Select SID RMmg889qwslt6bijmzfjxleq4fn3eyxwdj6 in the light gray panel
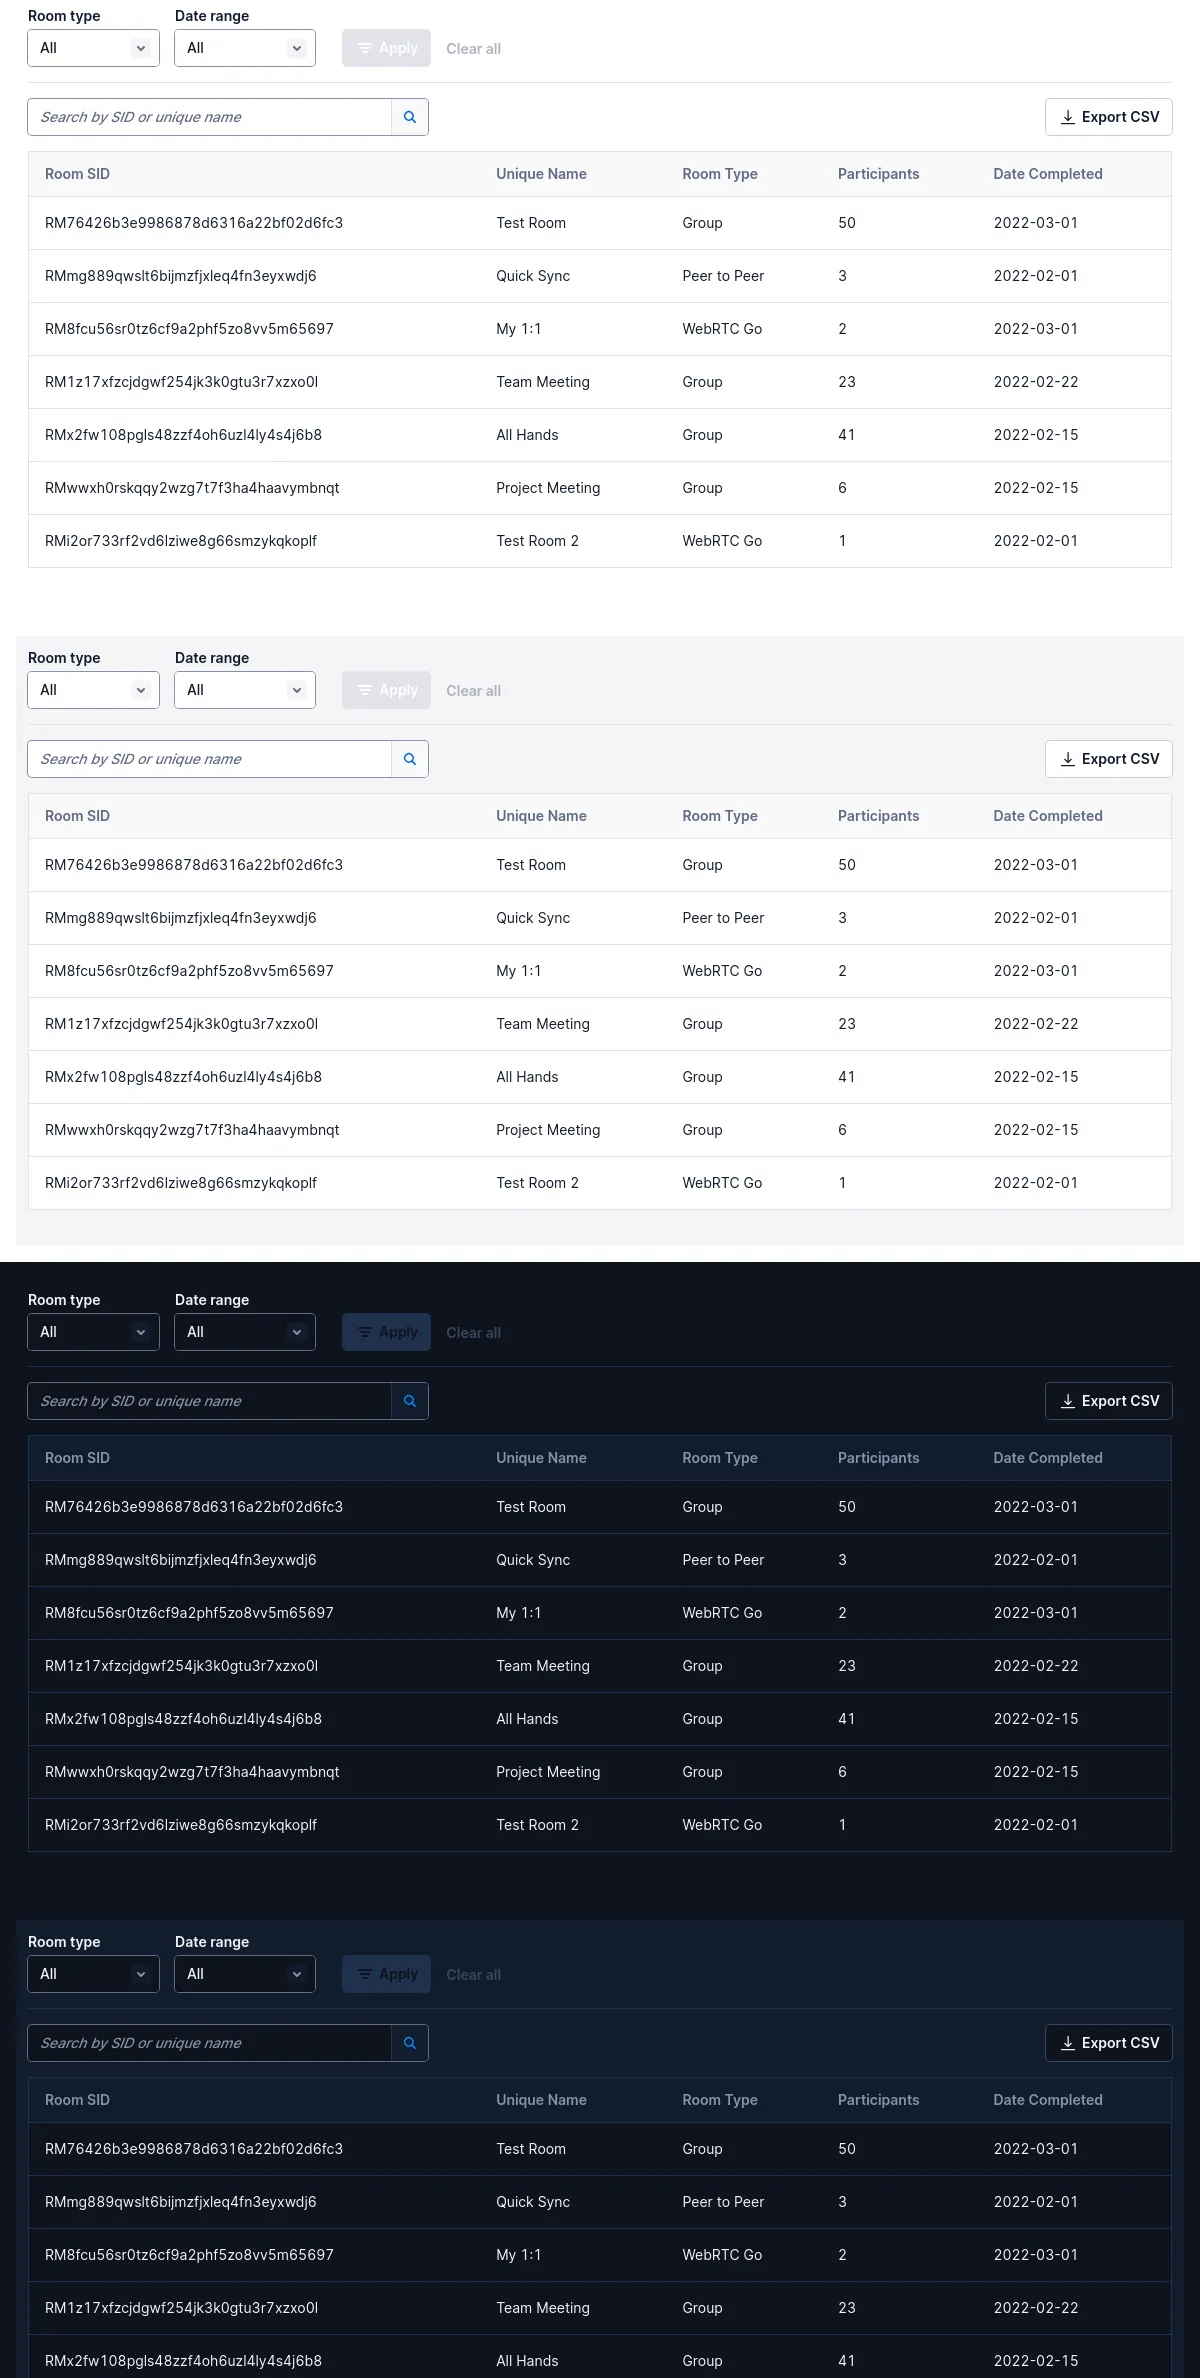Image resolution: width=1200 pixels, height=2378 pixels. 181,918
